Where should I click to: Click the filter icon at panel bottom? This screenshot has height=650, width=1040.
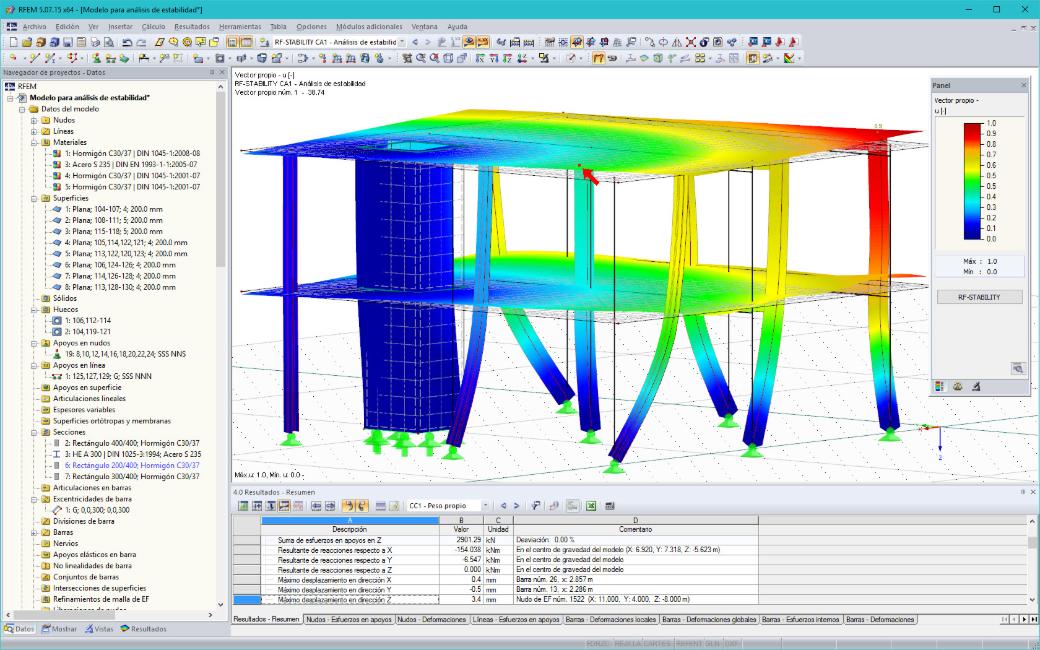pyautogui.click(x=976, y=386)
